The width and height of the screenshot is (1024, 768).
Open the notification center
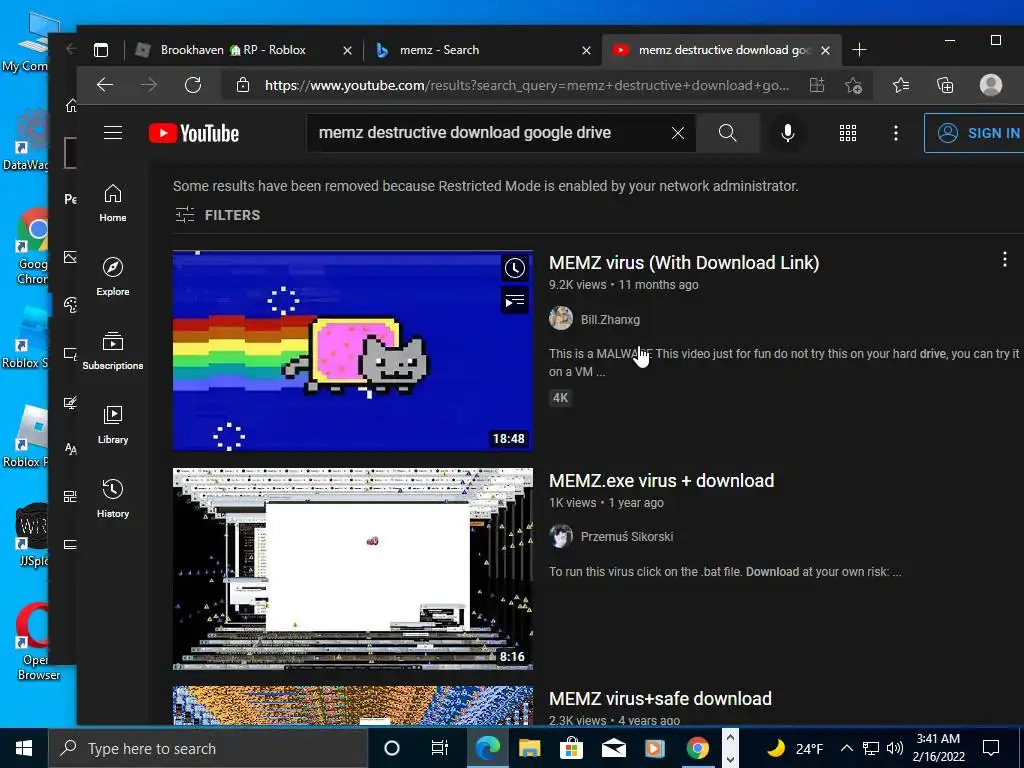pyautogui.click(x=991, y=748)
